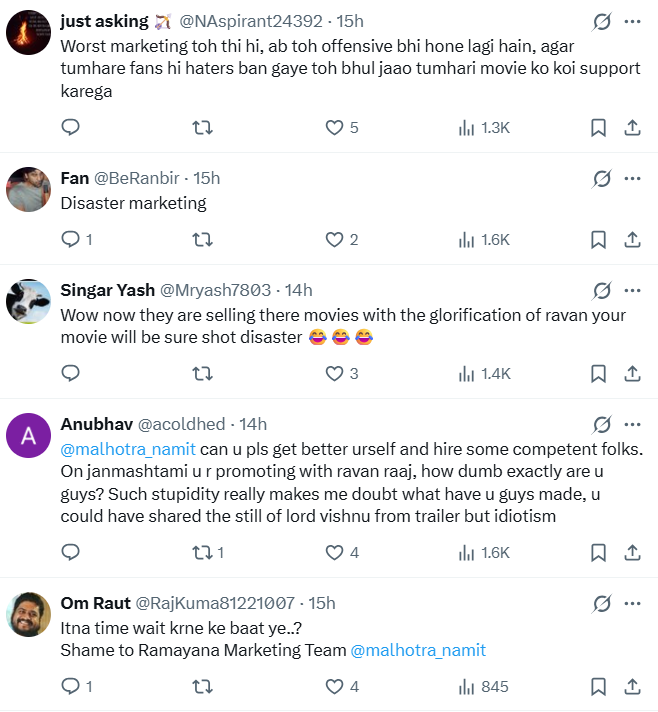View 845 views analytics on Om Raut's tweet

[483, 687]
